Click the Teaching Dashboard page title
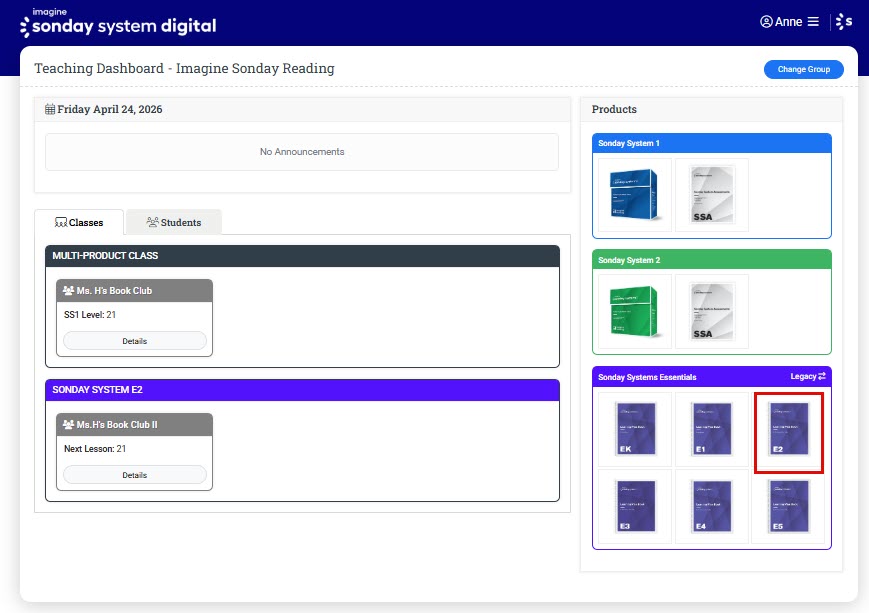Image resolution: width=869 pixels, height=613 pixels. (185, 68)
